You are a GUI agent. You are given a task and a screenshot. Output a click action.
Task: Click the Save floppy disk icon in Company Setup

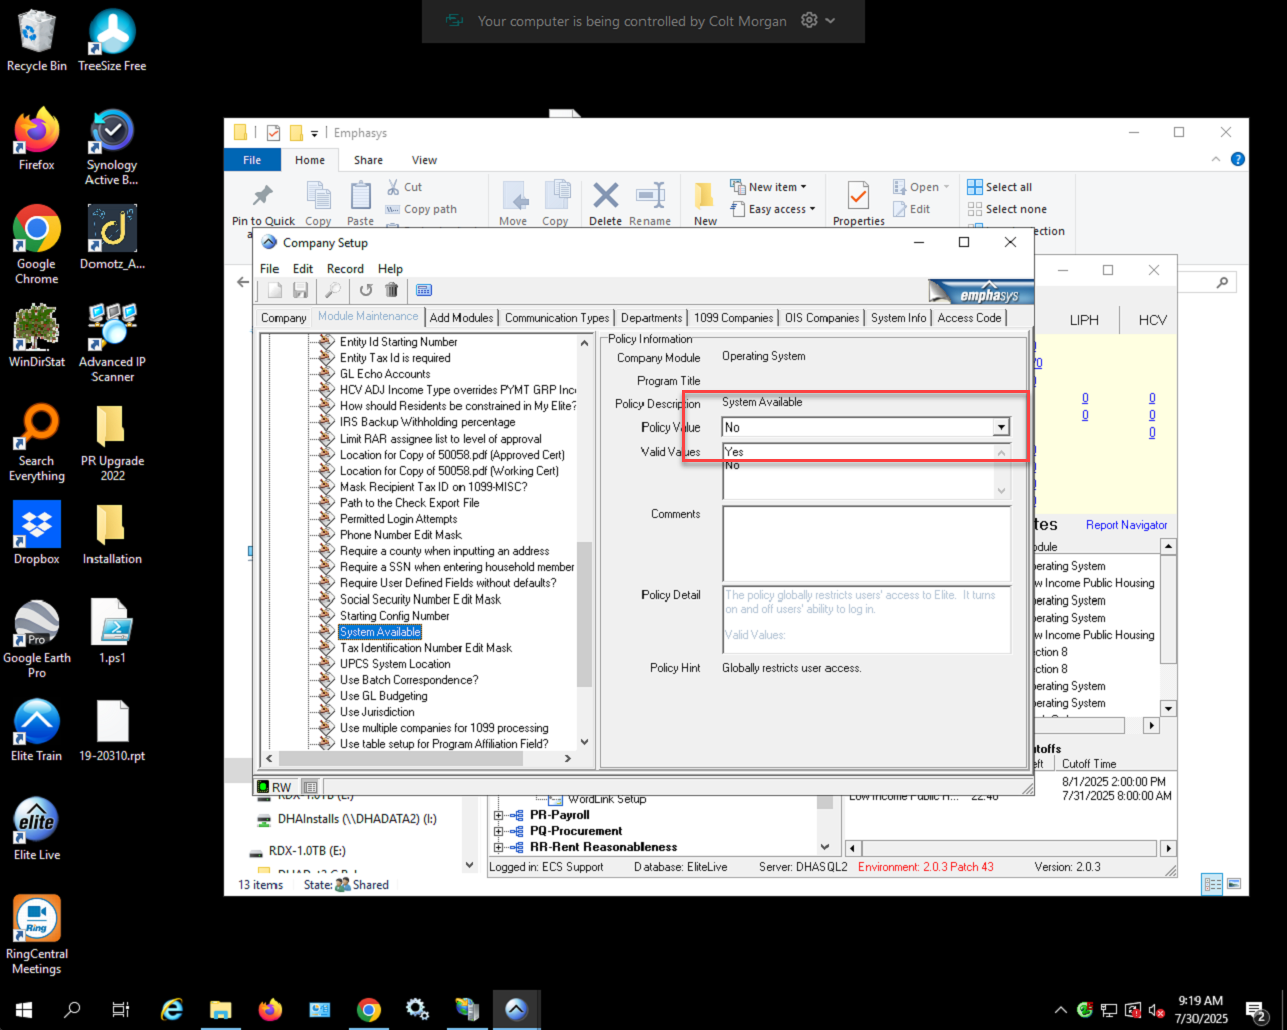coord(300,290)
